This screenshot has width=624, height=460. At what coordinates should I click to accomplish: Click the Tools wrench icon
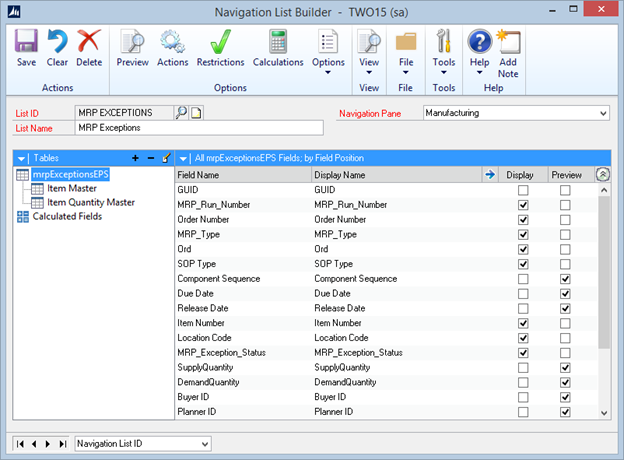(x=444, y=41)
